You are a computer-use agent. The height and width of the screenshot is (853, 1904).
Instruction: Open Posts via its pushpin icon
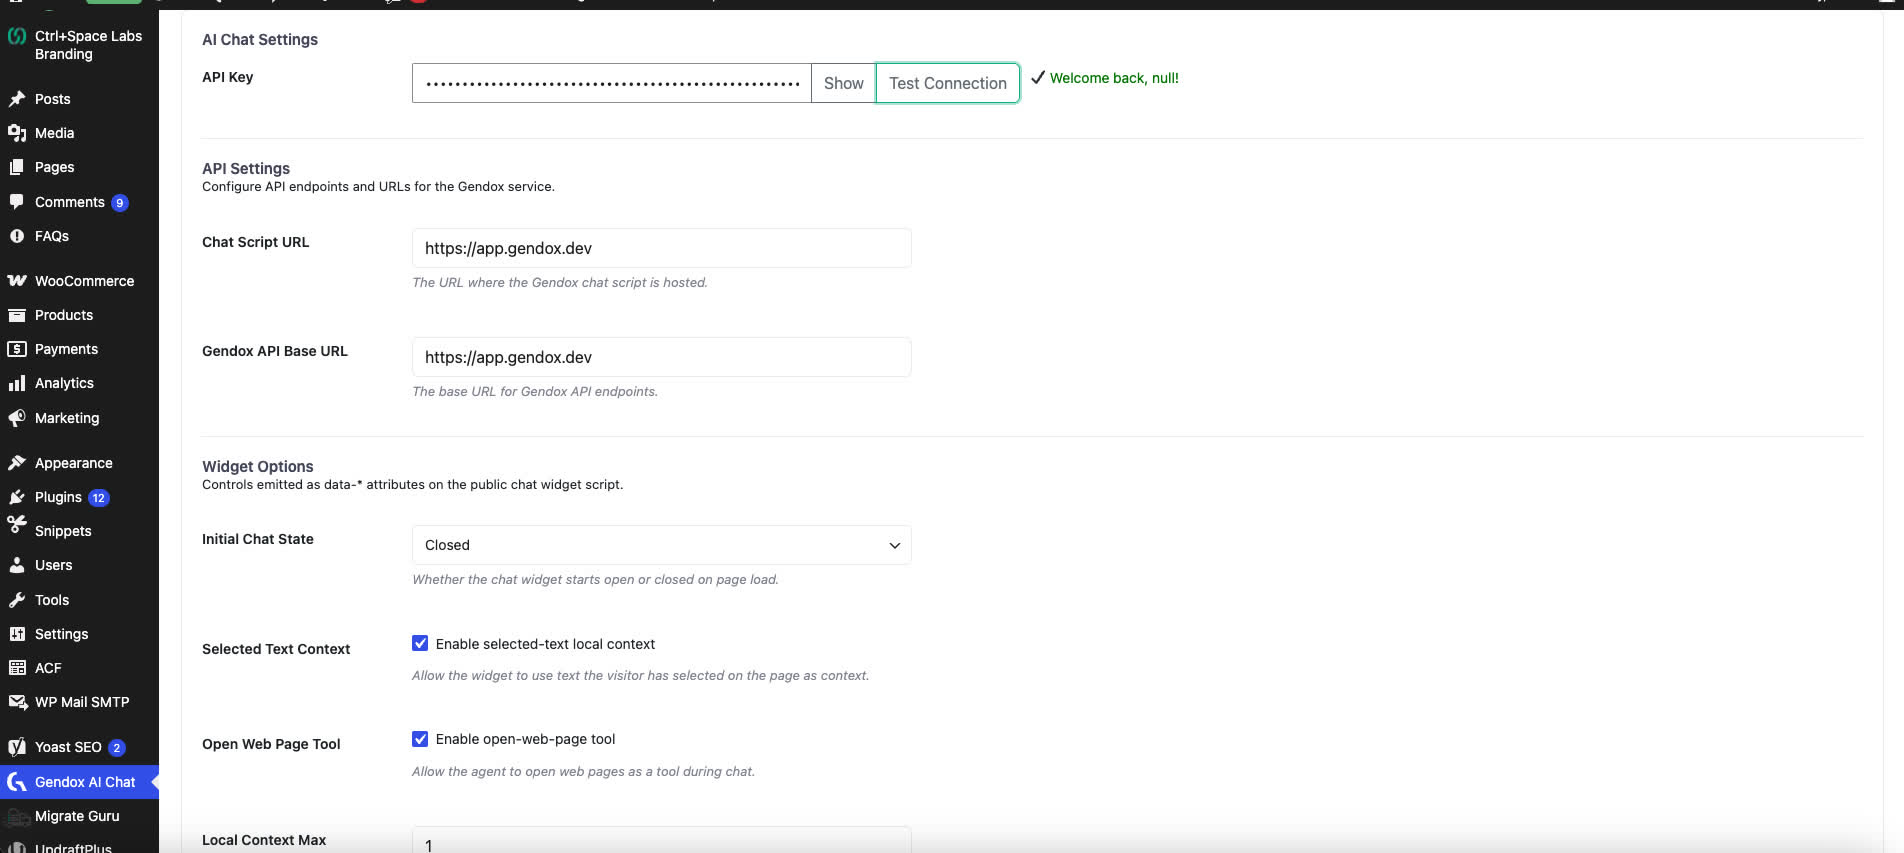17,99
